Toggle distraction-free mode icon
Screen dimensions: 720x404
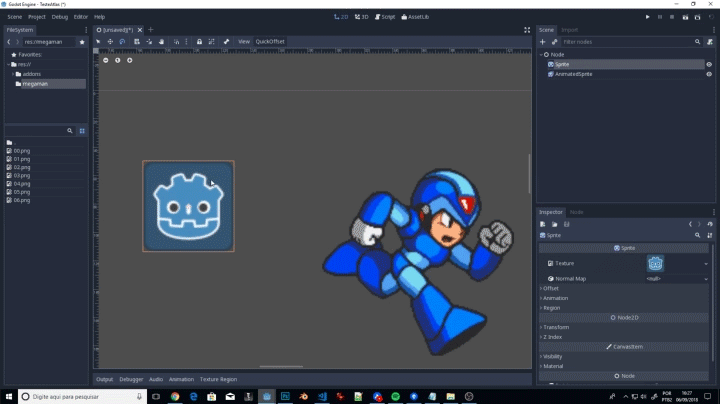pyautogui.click(x=527, y=30)
